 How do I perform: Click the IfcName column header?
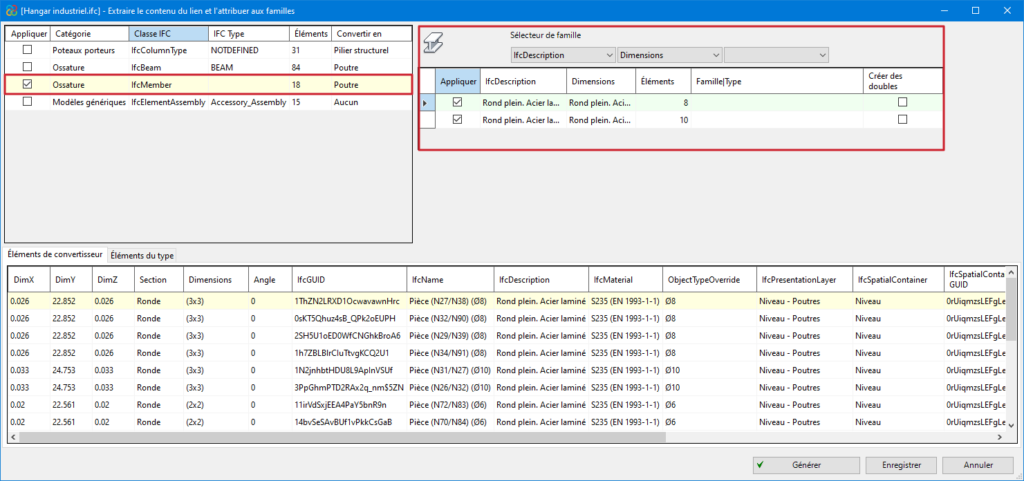pos(450,279)
